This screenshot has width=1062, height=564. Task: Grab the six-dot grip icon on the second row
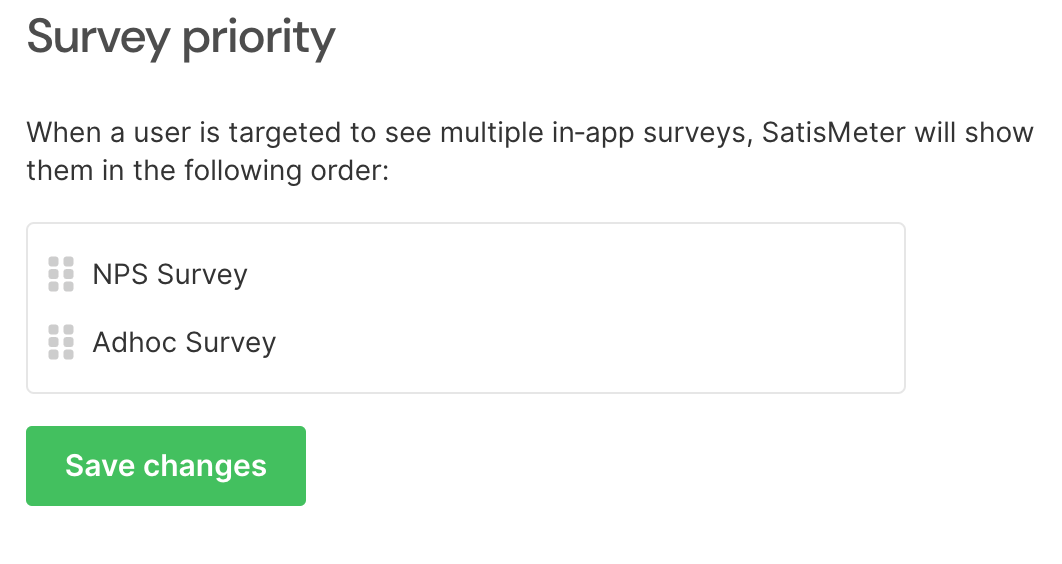click(61, 342)
